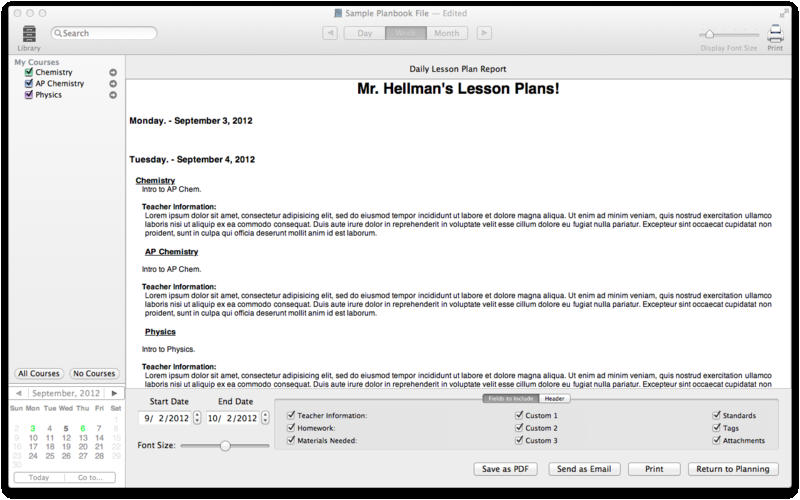Click the circle button beside Chemistry course
This screenshot has height=500, width=800.
[x=113, y=72]
